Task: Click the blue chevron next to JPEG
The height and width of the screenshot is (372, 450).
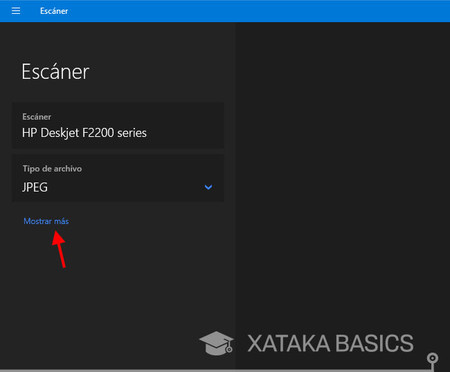Action: coord(208,187)
